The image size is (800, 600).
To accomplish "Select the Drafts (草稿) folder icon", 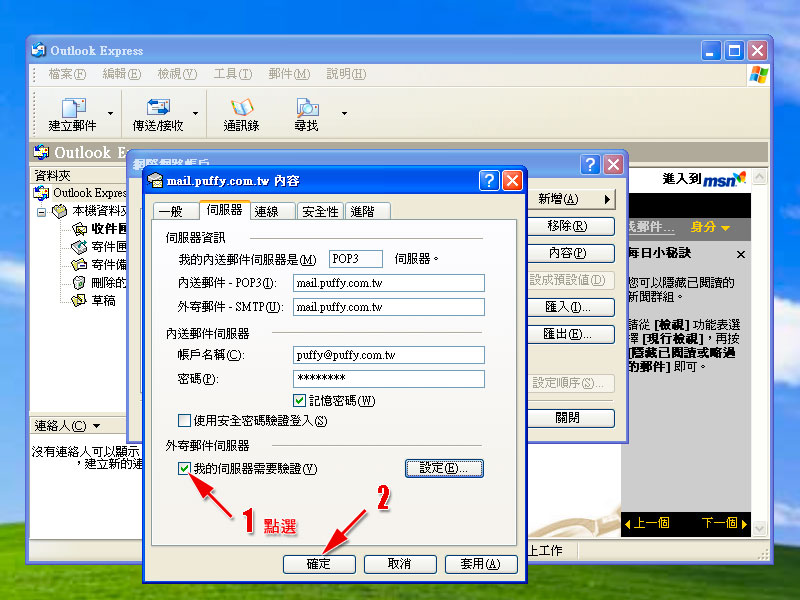I will (79, 300).
